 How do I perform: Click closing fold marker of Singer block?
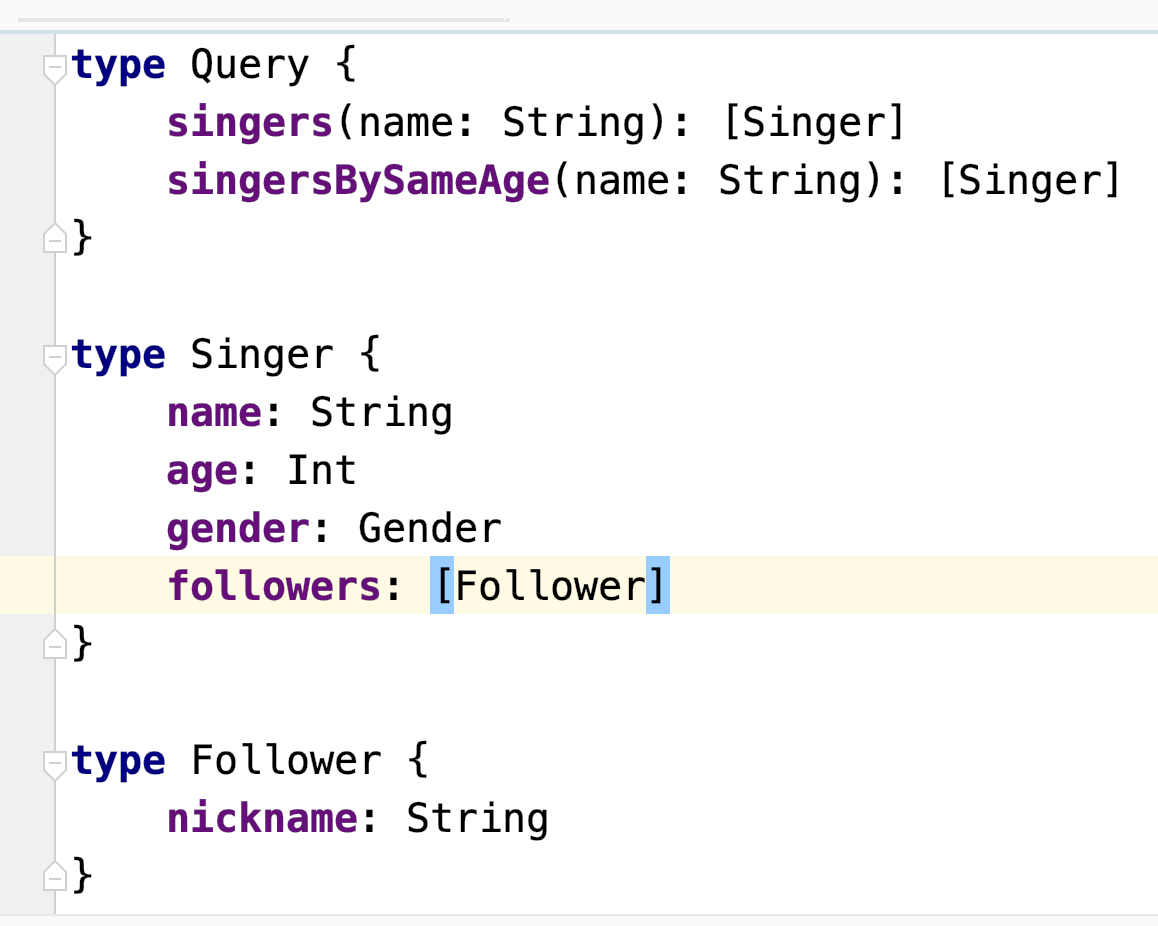55,644
